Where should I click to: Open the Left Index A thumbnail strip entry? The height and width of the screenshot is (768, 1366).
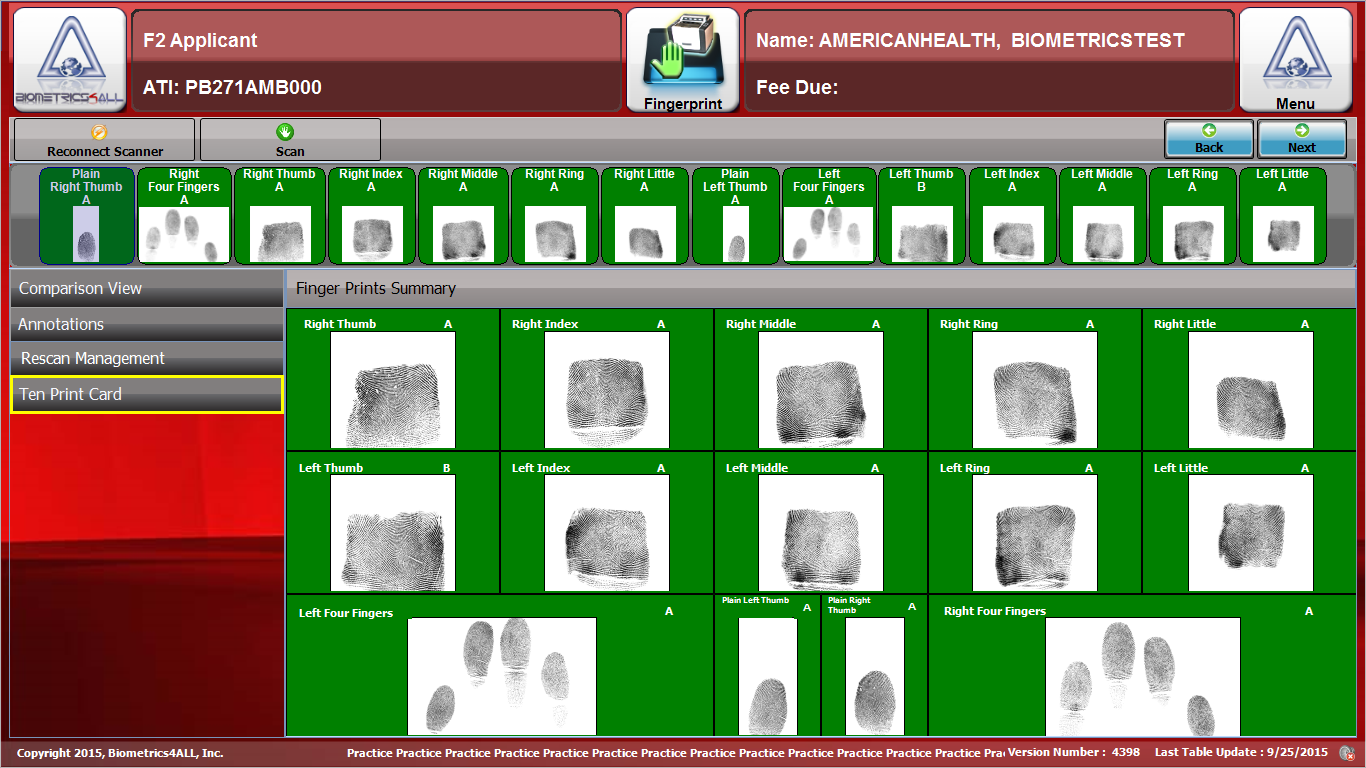tap(1012, 215)
